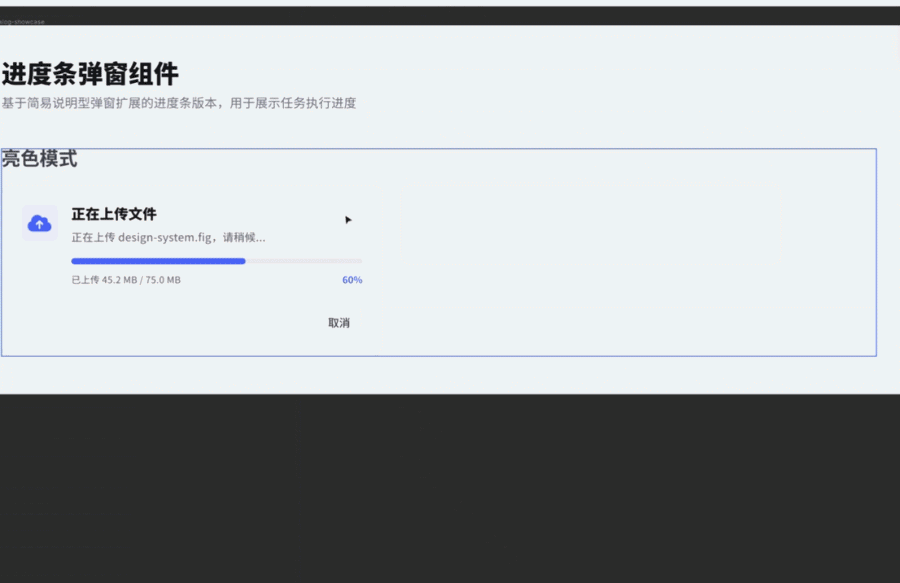Click the indigo rounded icon tile in the dialog

point(40,222)
